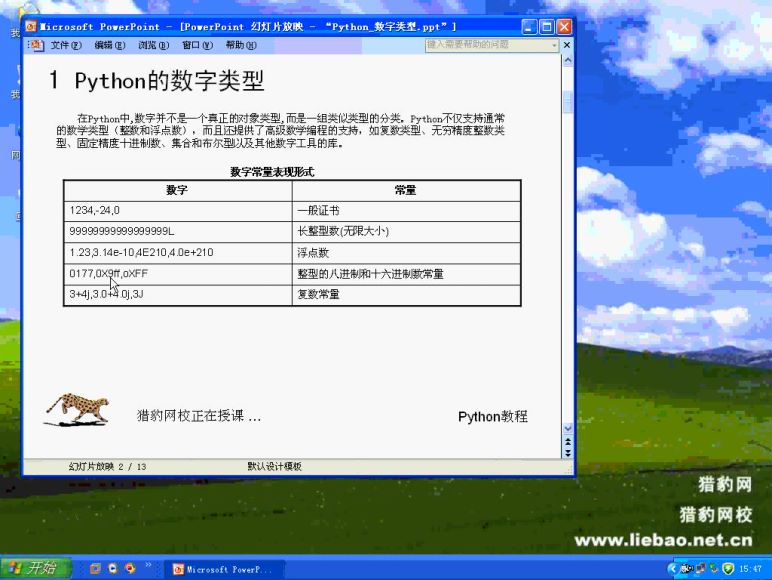
Task: Click the vertical scrollbar thumb
Action: click(x=568, y=102)
